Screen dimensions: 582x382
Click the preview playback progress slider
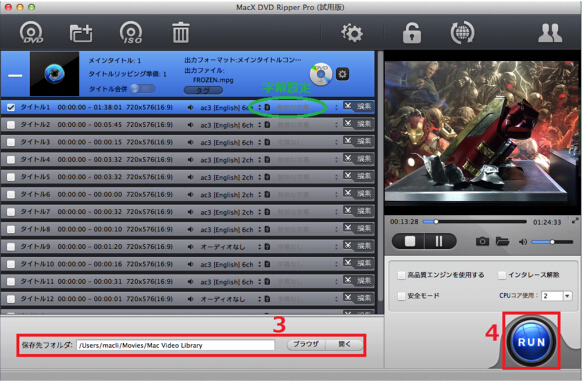click(475, 222)
